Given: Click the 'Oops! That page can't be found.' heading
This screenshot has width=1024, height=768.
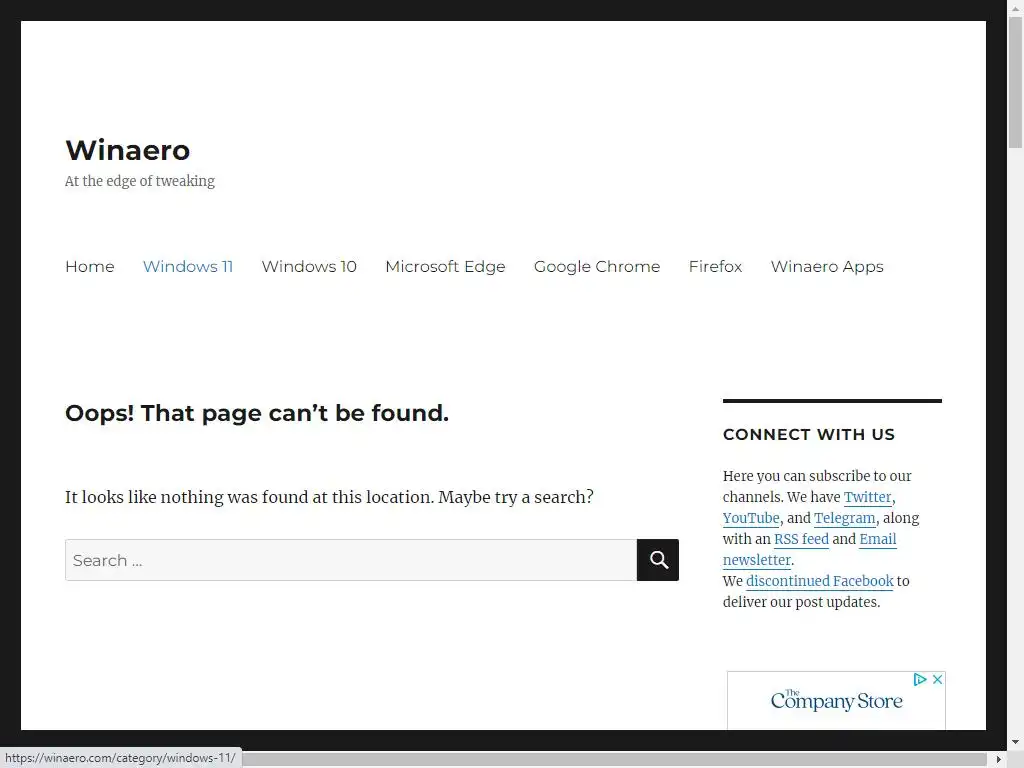Looking at the screenshot, I should 257,413.
